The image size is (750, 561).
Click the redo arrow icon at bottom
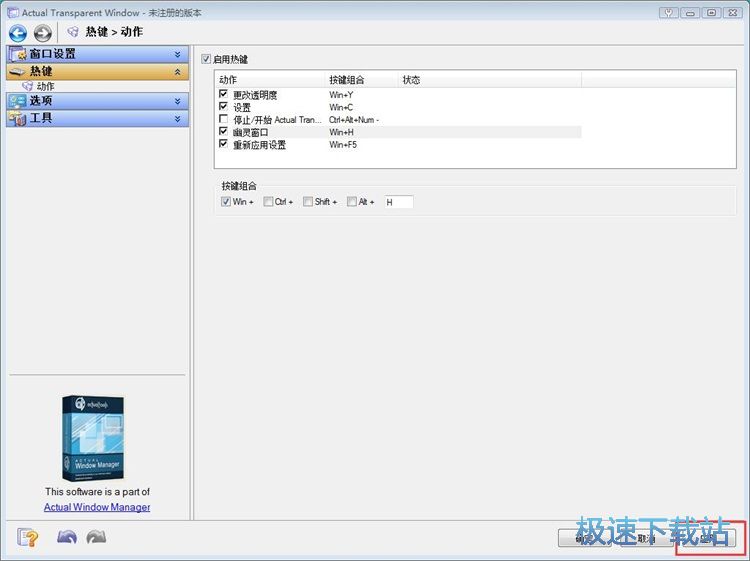96,537
